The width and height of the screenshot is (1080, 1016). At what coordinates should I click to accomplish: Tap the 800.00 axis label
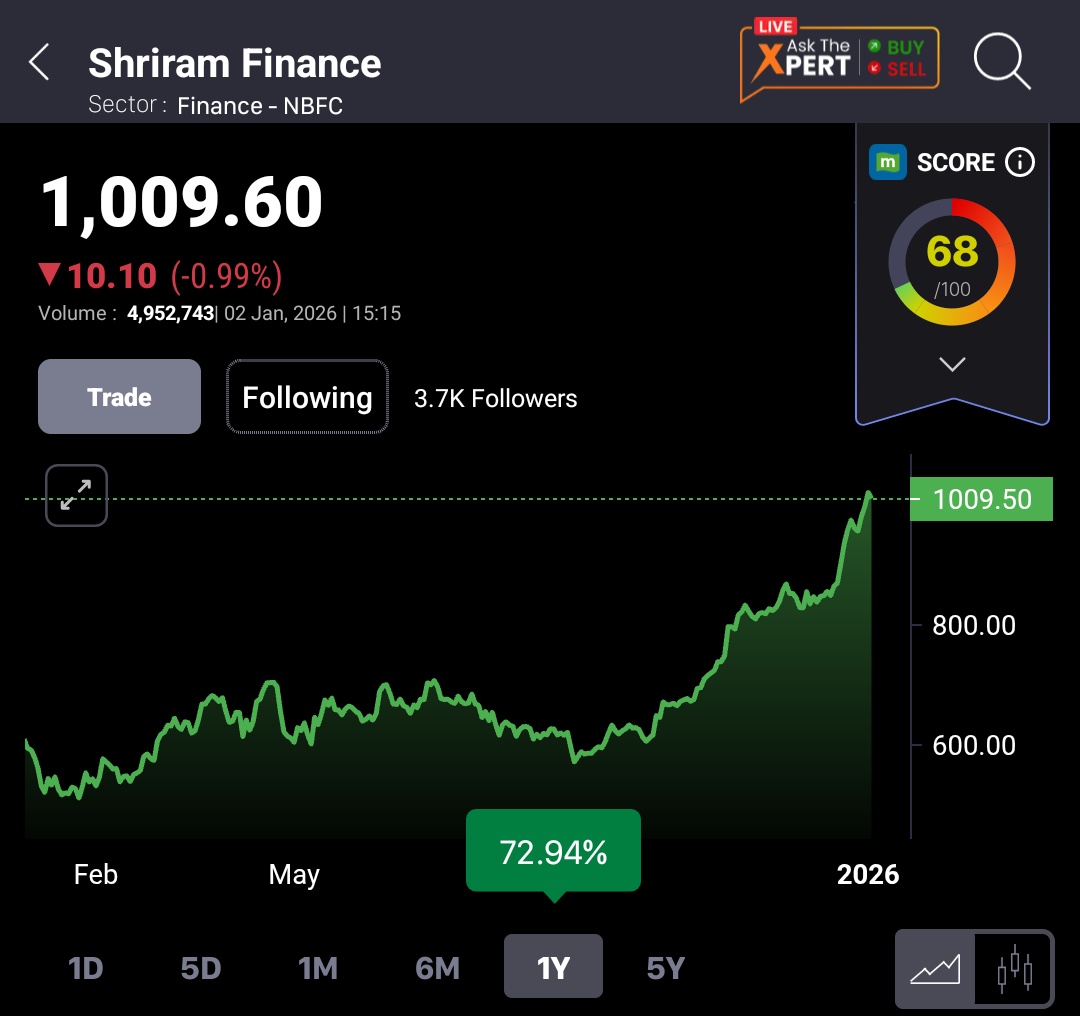pyautogui.click(x=974, y=625)
